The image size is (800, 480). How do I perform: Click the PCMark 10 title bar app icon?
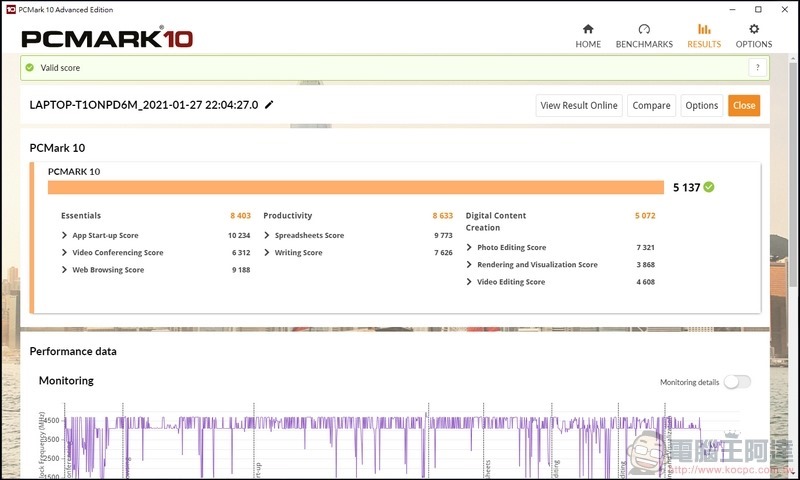click(x=11, y=9)
